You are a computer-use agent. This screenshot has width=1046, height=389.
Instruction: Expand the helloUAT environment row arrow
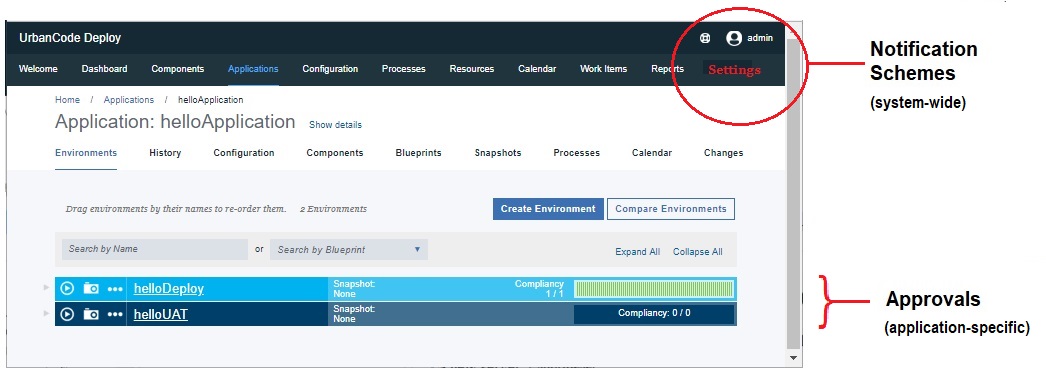click(46, 313)
